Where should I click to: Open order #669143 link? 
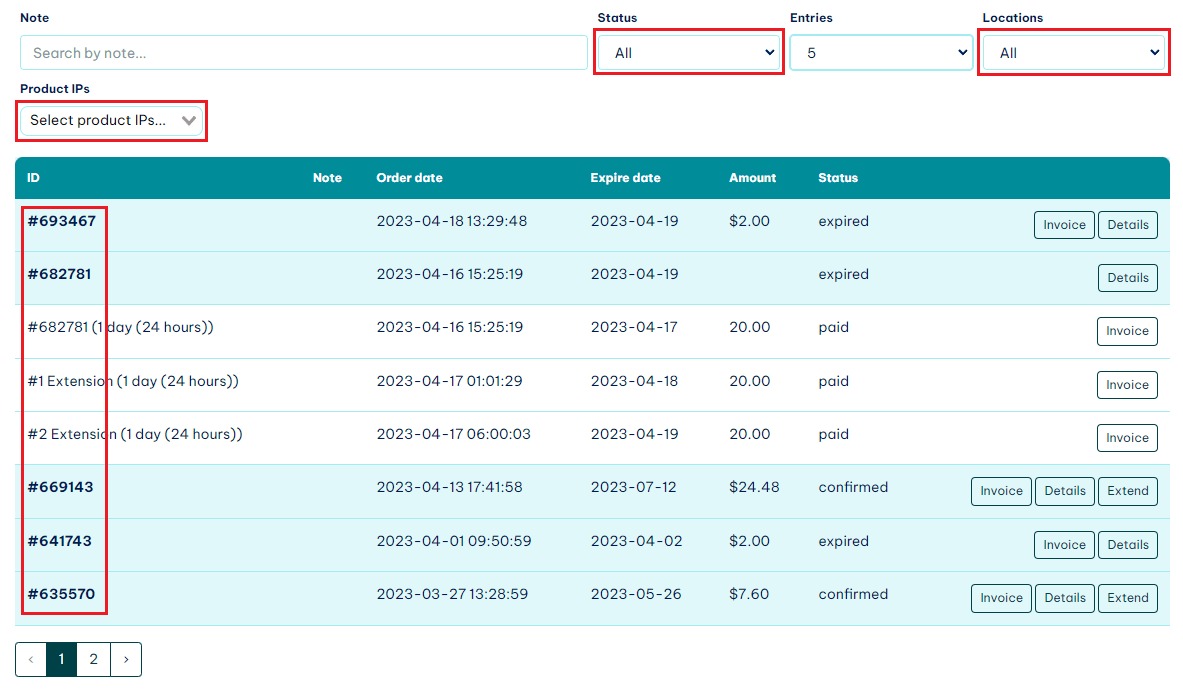pyautogui.click(x=60, y=487)
